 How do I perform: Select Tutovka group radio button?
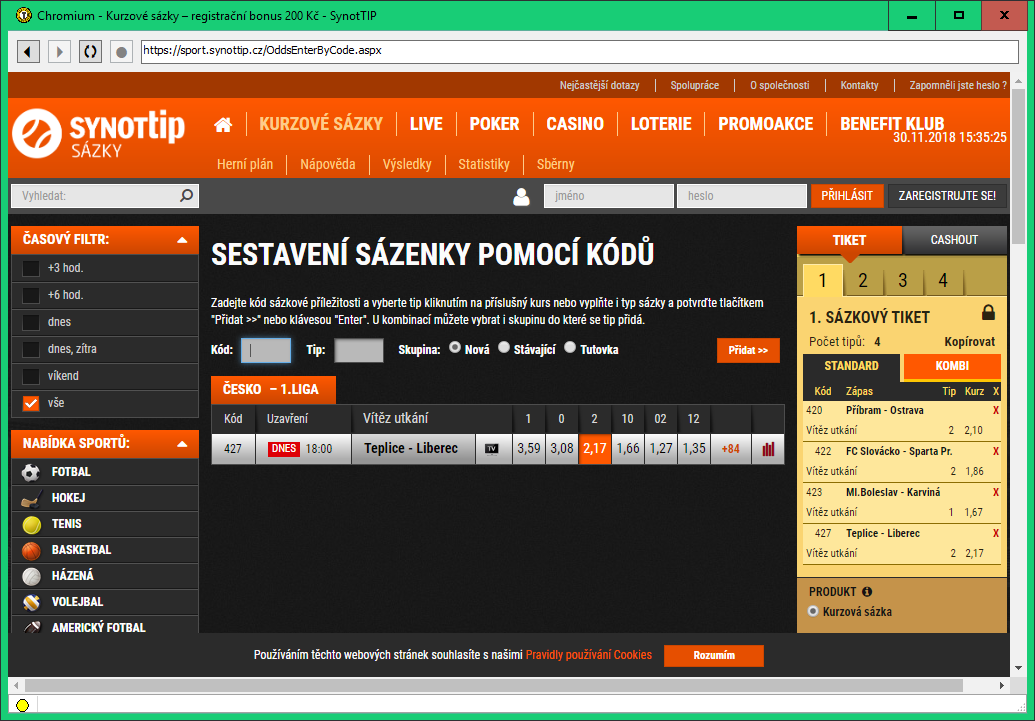pos(570,347)
